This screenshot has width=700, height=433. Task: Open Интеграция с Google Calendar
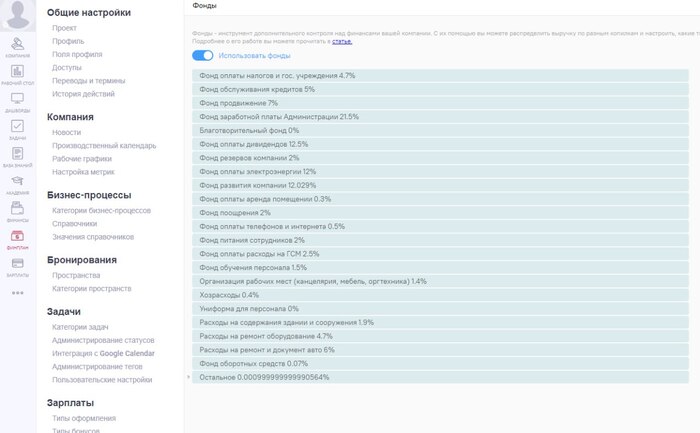tap(103, 354)
